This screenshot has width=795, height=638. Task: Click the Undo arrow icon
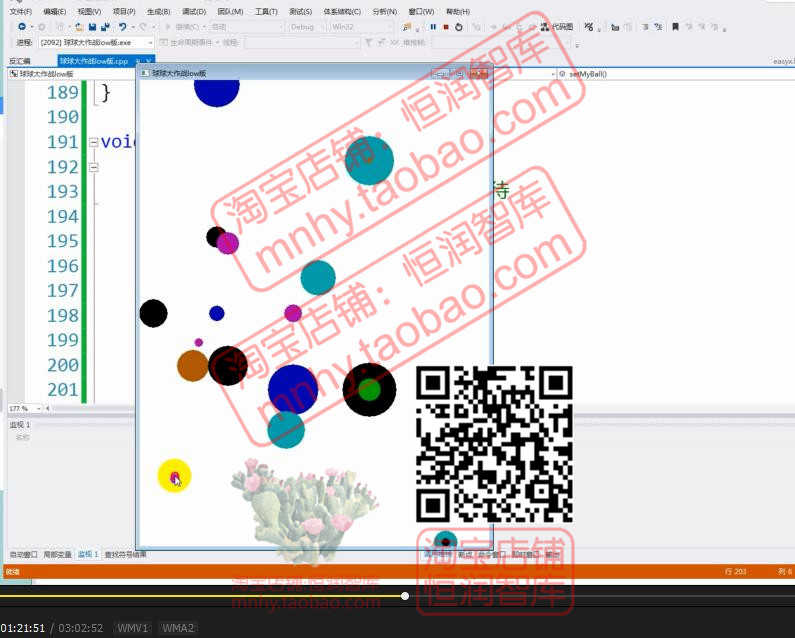click(x=122, y=27)
